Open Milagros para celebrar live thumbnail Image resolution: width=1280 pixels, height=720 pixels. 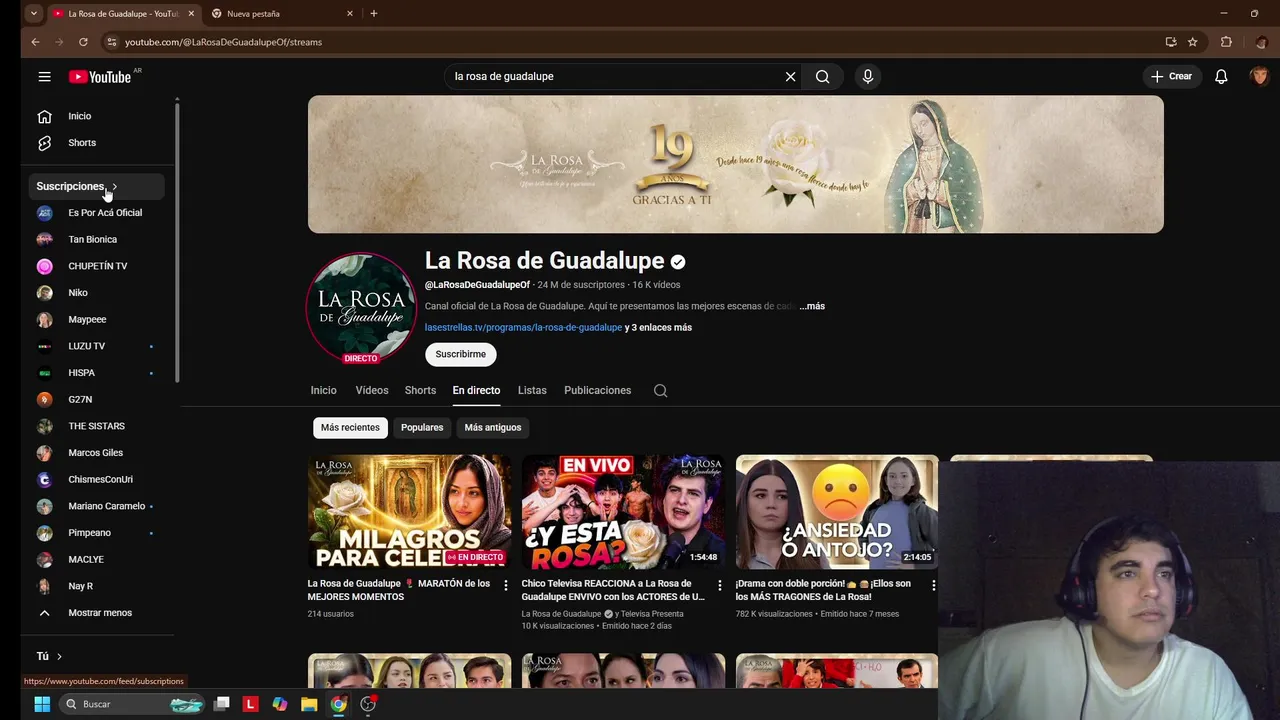click(409, 512)
